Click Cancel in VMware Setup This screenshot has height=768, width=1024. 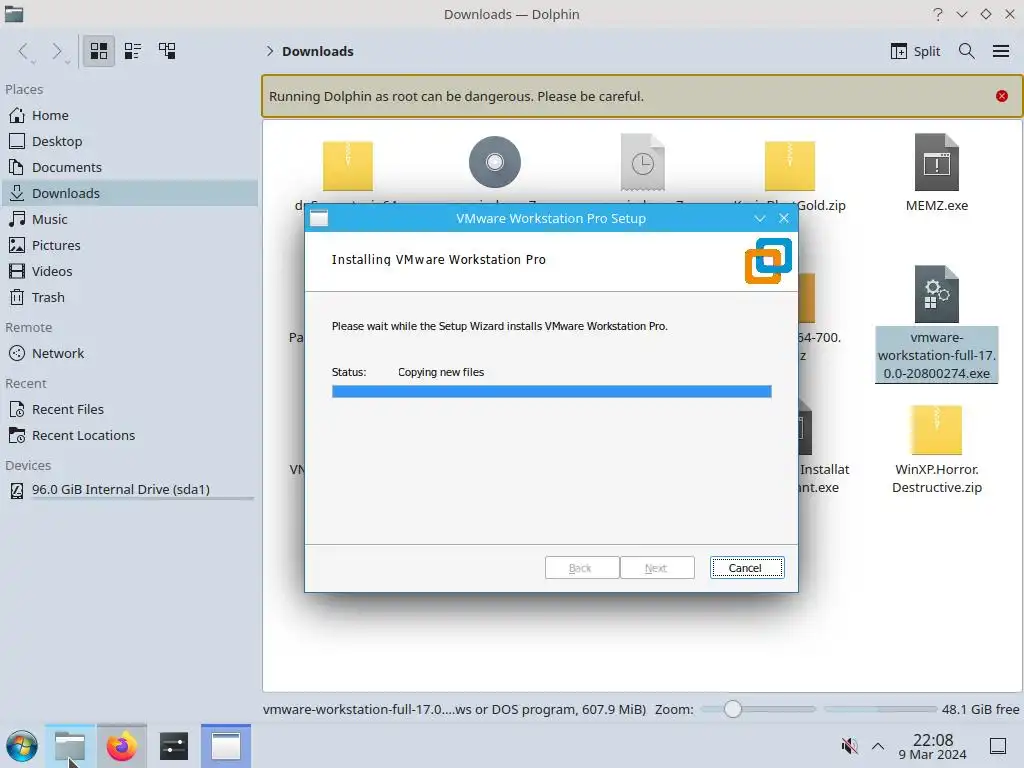pos(747,568)
